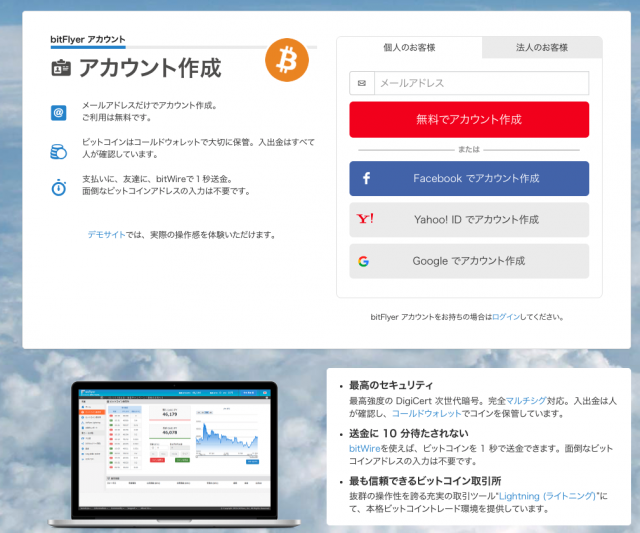Image resolution: width=640 pixels, height=533 pixels.
Task: Click the laptop trading screen image
Action: [x=174, y=453]
